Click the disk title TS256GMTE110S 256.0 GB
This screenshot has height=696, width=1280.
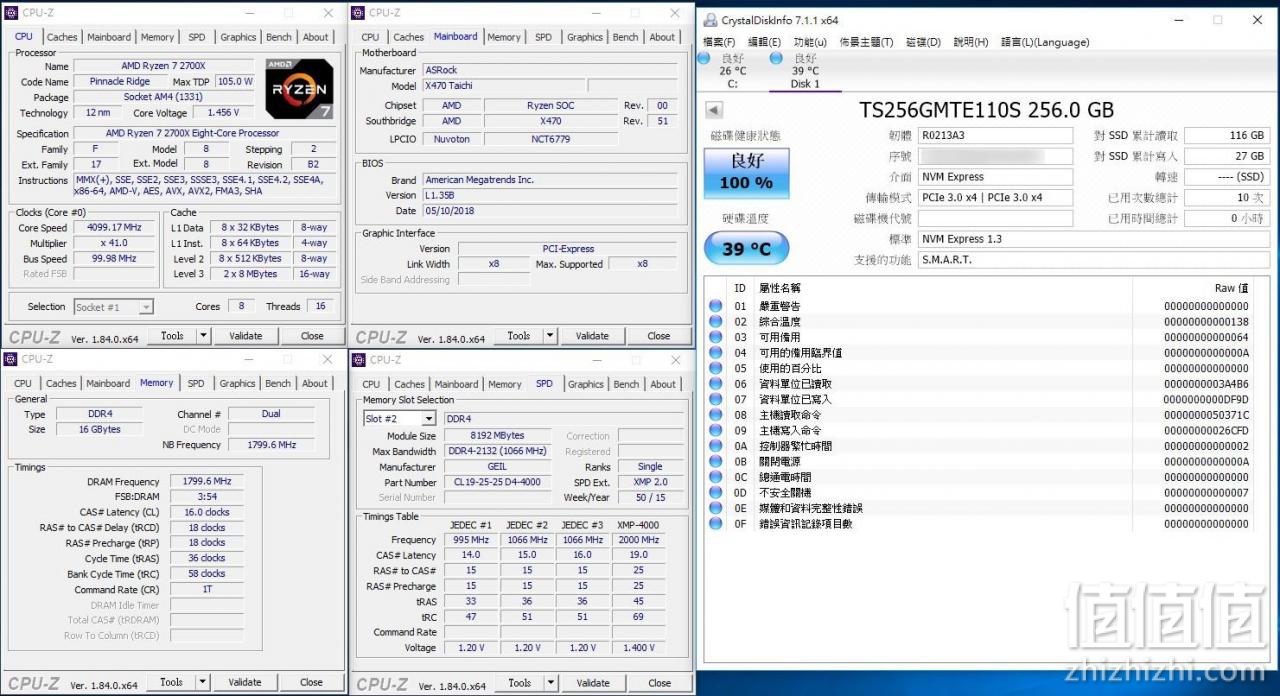(x=986, y=110)
